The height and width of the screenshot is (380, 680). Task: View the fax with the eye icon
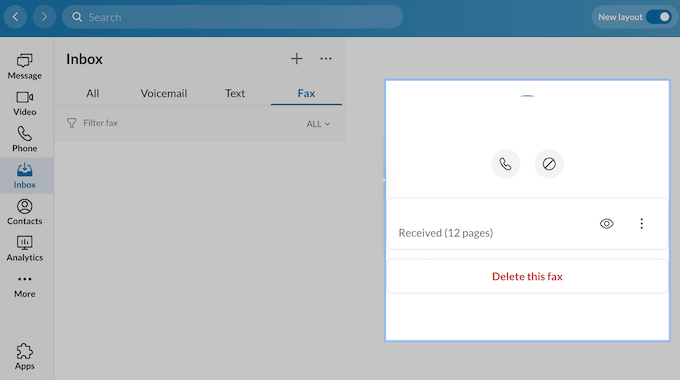[x=607, y=223]
